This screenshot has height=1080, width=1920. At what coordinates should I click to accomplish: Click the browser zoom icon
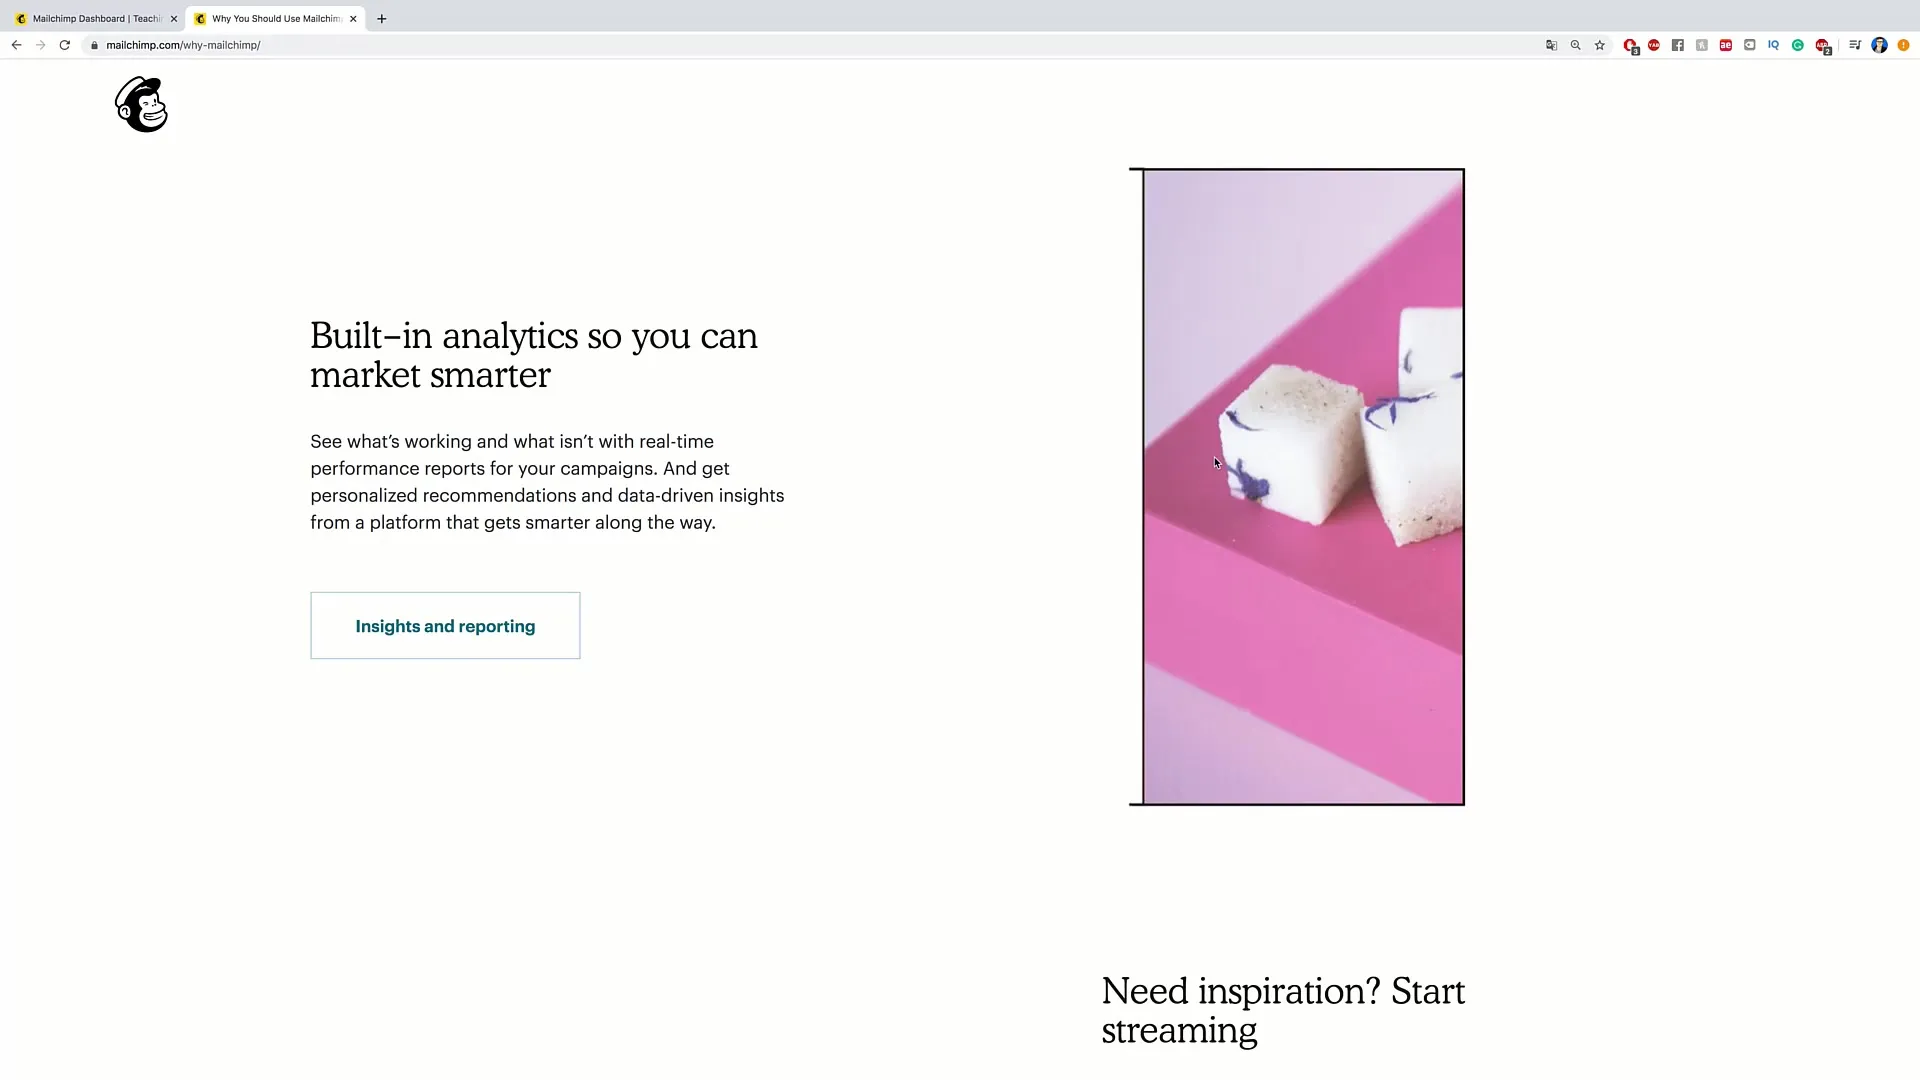[1576, 45]
